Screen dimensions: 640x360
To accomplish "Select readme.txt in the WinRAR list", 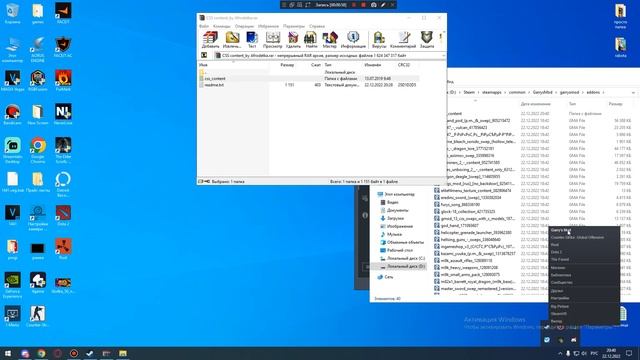I will click(x=214, y=85).
